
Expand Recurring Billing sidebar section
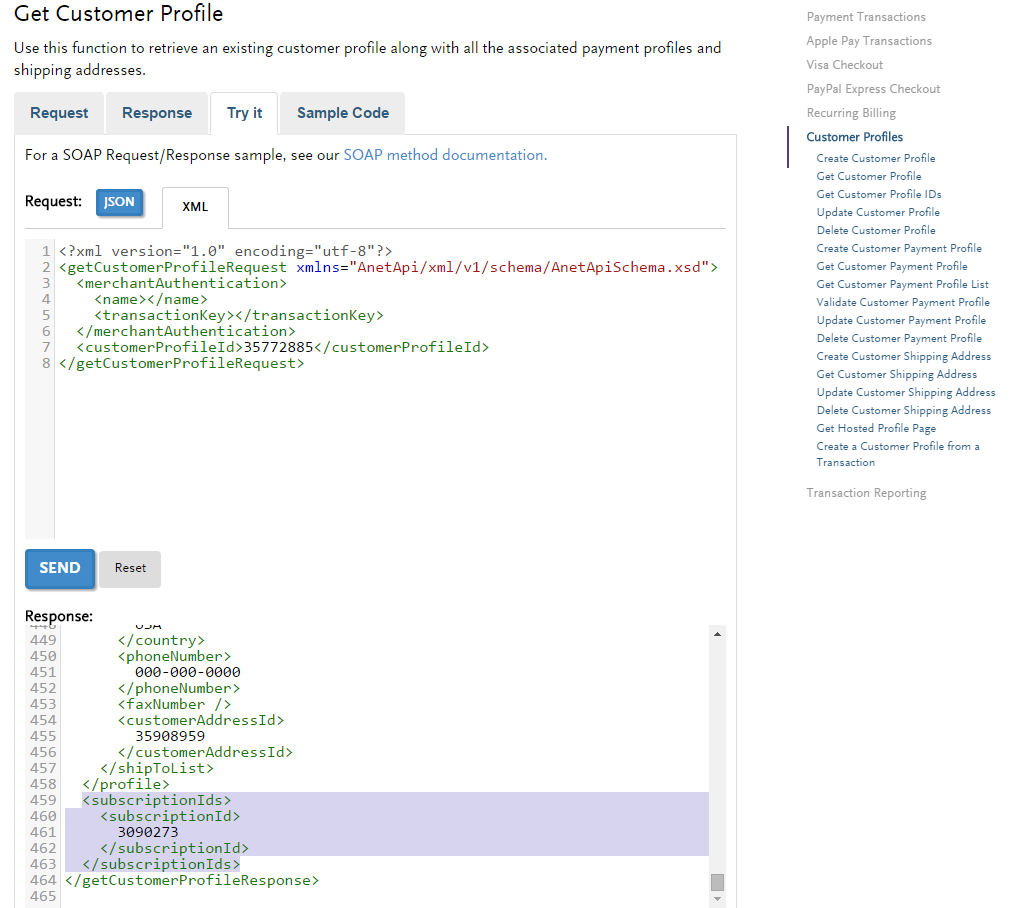(851, 113)
